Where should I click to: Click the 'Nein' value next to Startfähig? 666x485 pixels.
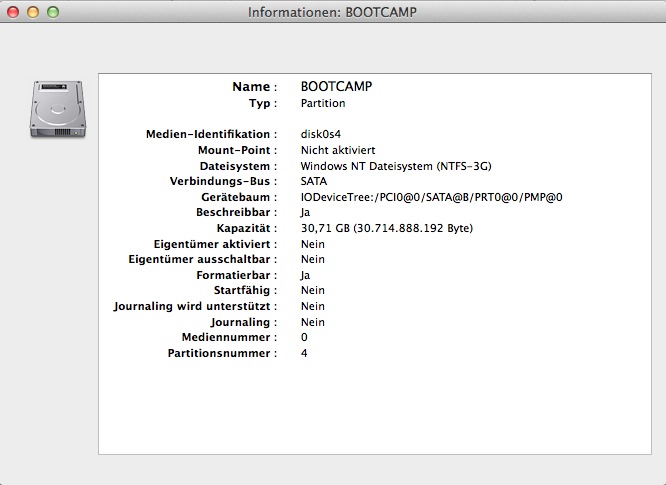(x=312, y=290)
